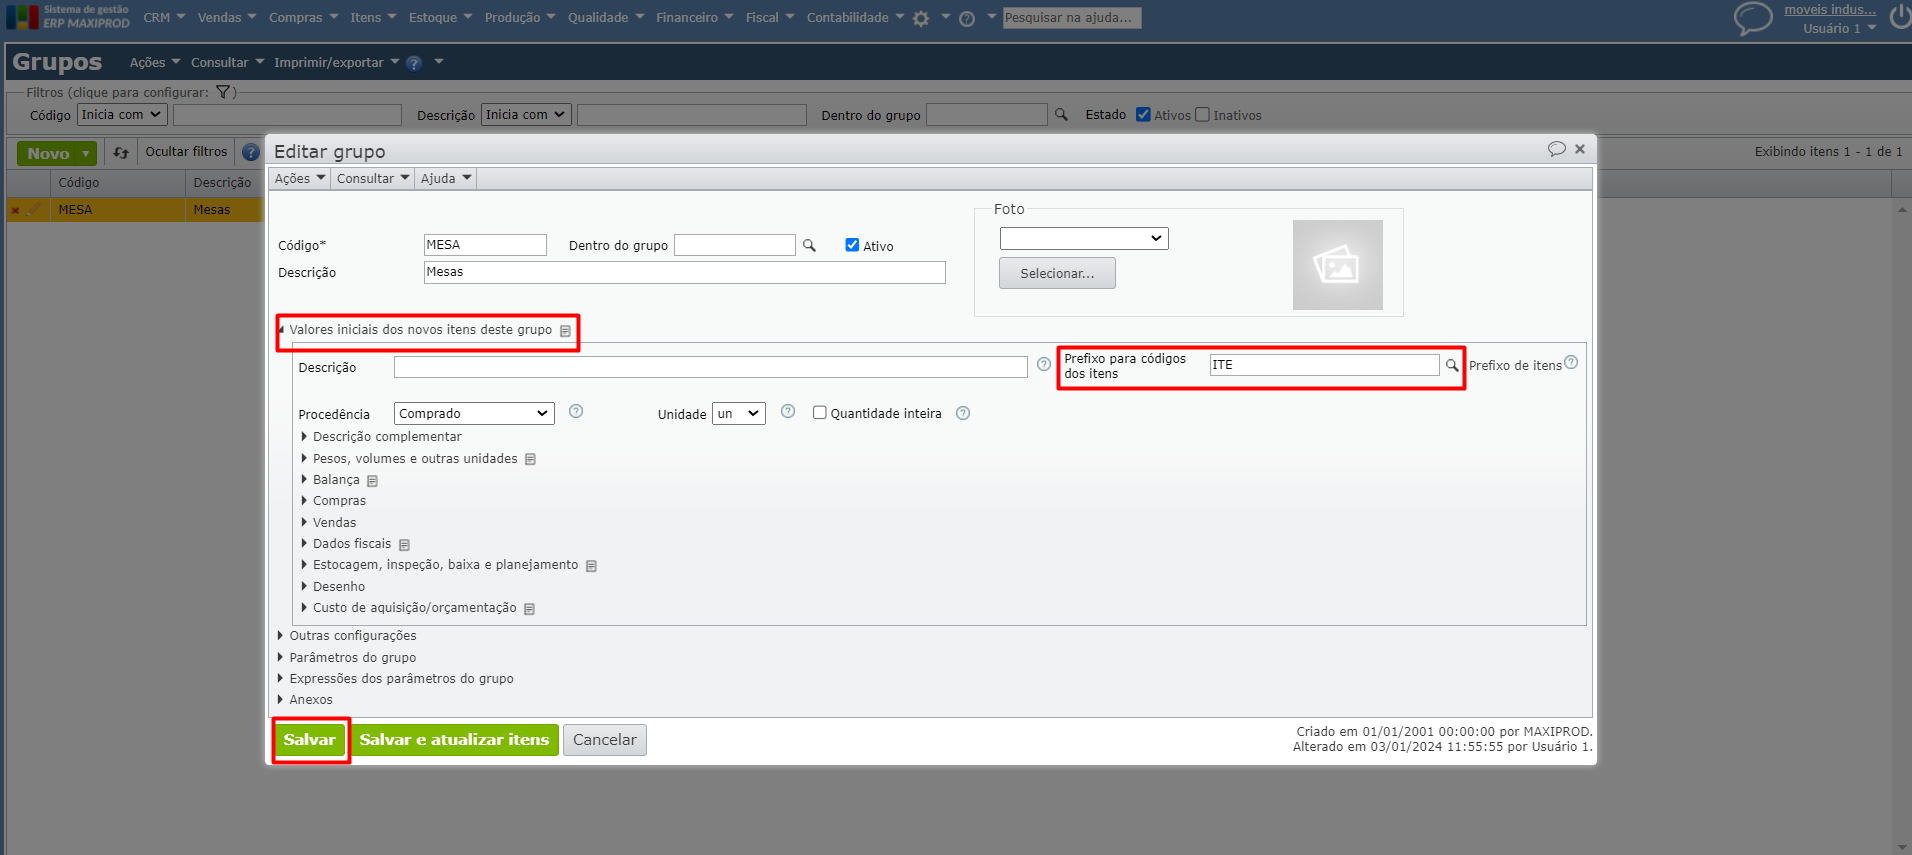Toggle the Inativos filter checkbox

point(1203,114)
